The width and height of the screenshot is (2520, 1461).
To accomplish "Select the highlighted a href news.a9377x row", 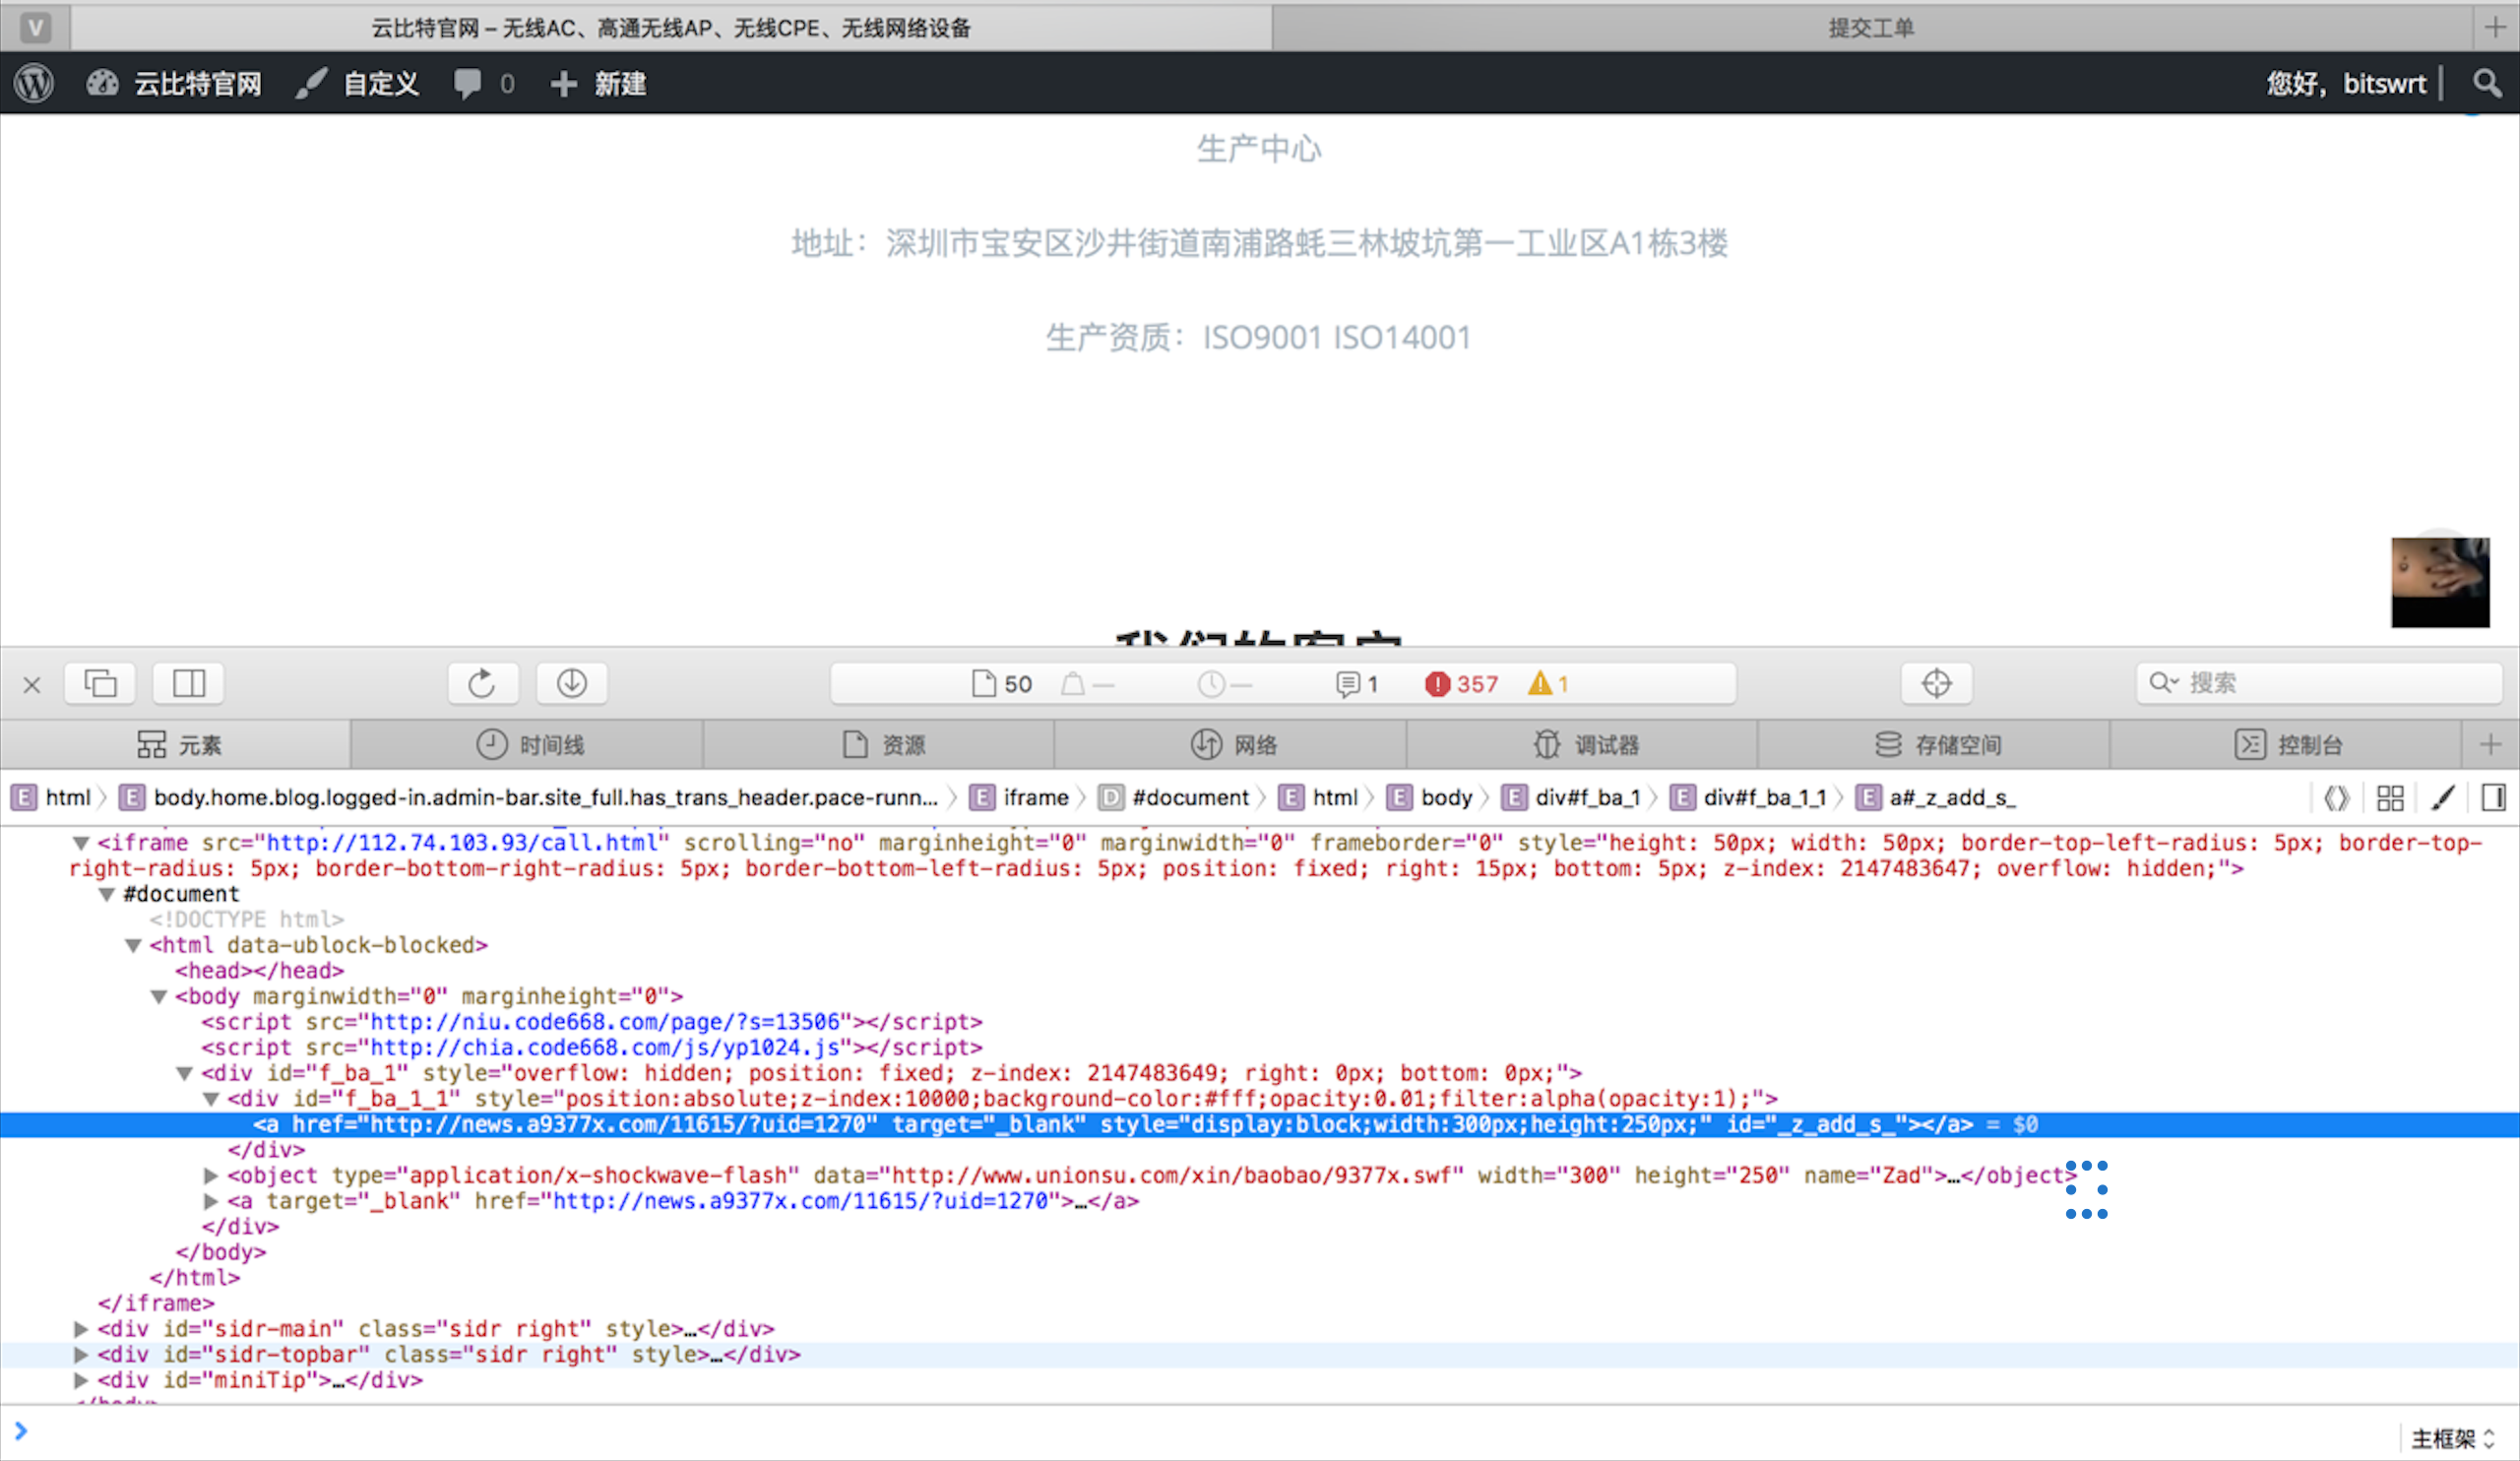I will (x=1260, y=1125).
